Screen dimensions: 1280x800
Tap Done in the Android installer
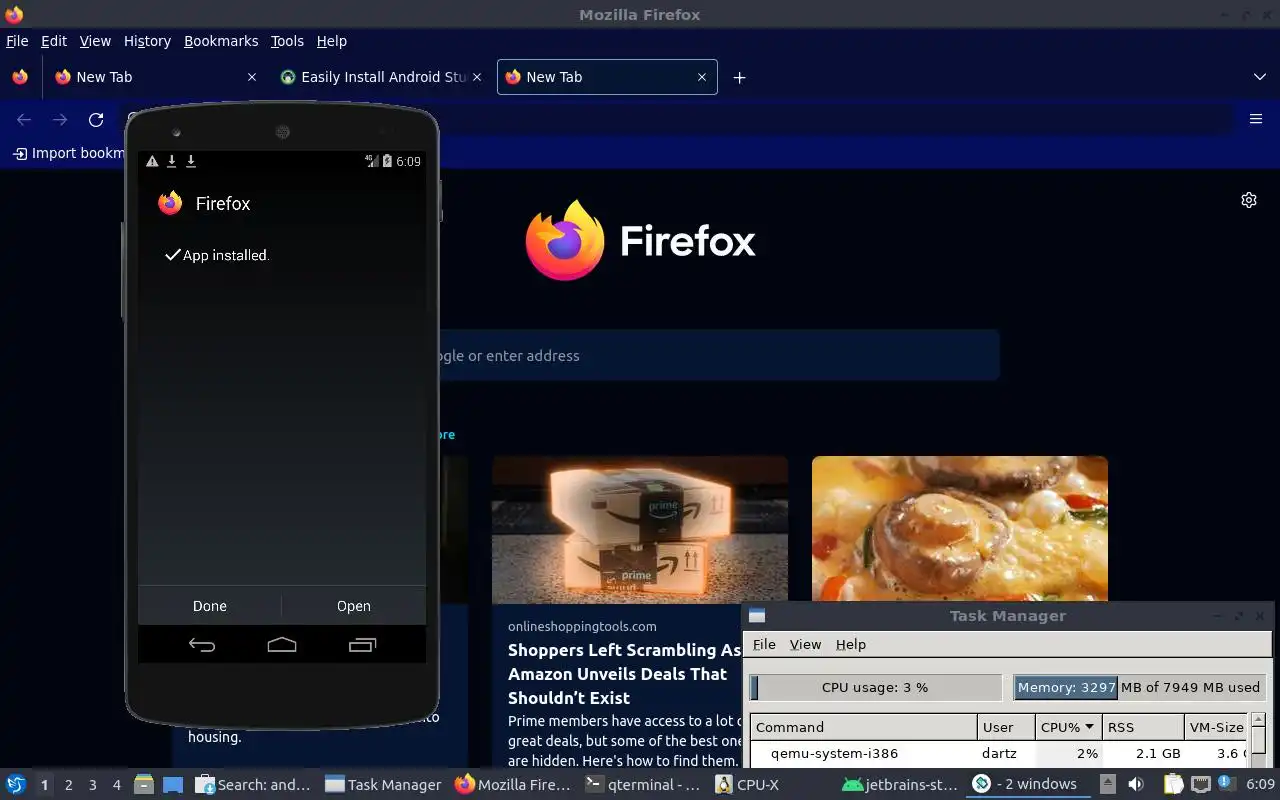coord(210,606)
